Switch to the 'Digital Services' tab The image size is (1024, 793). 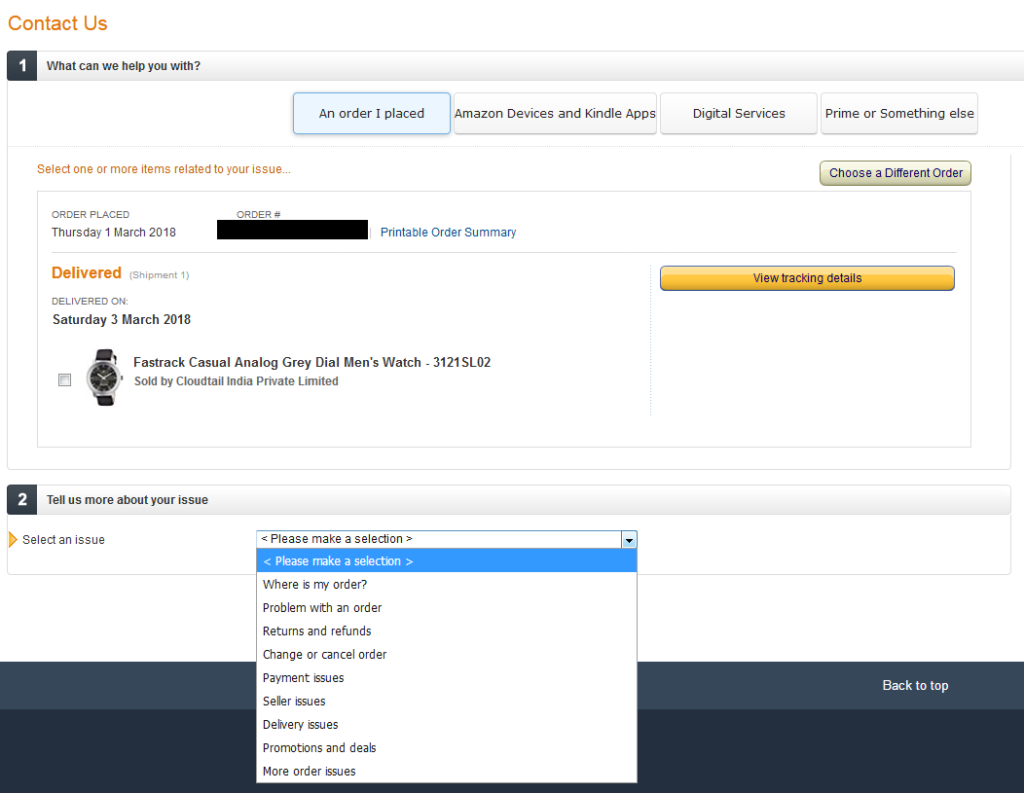click(x=738, y=113)
